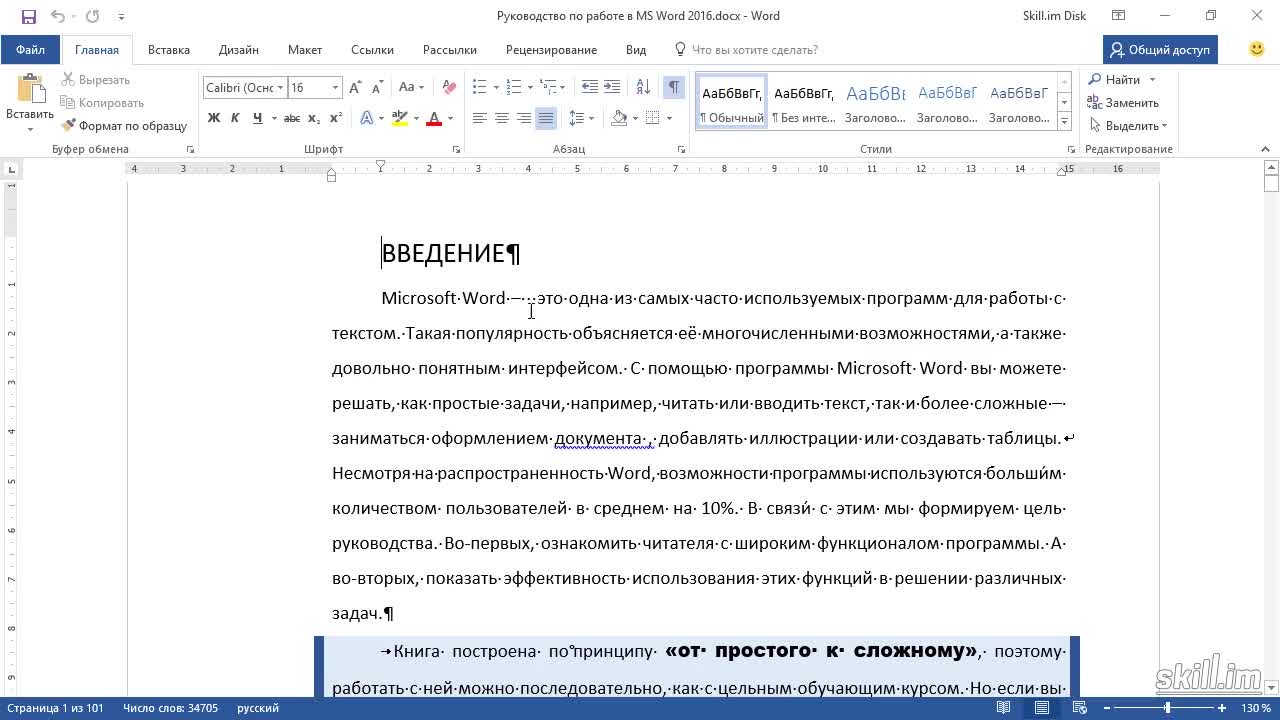Click the Increase Font Size icon

tap(357, 87)
